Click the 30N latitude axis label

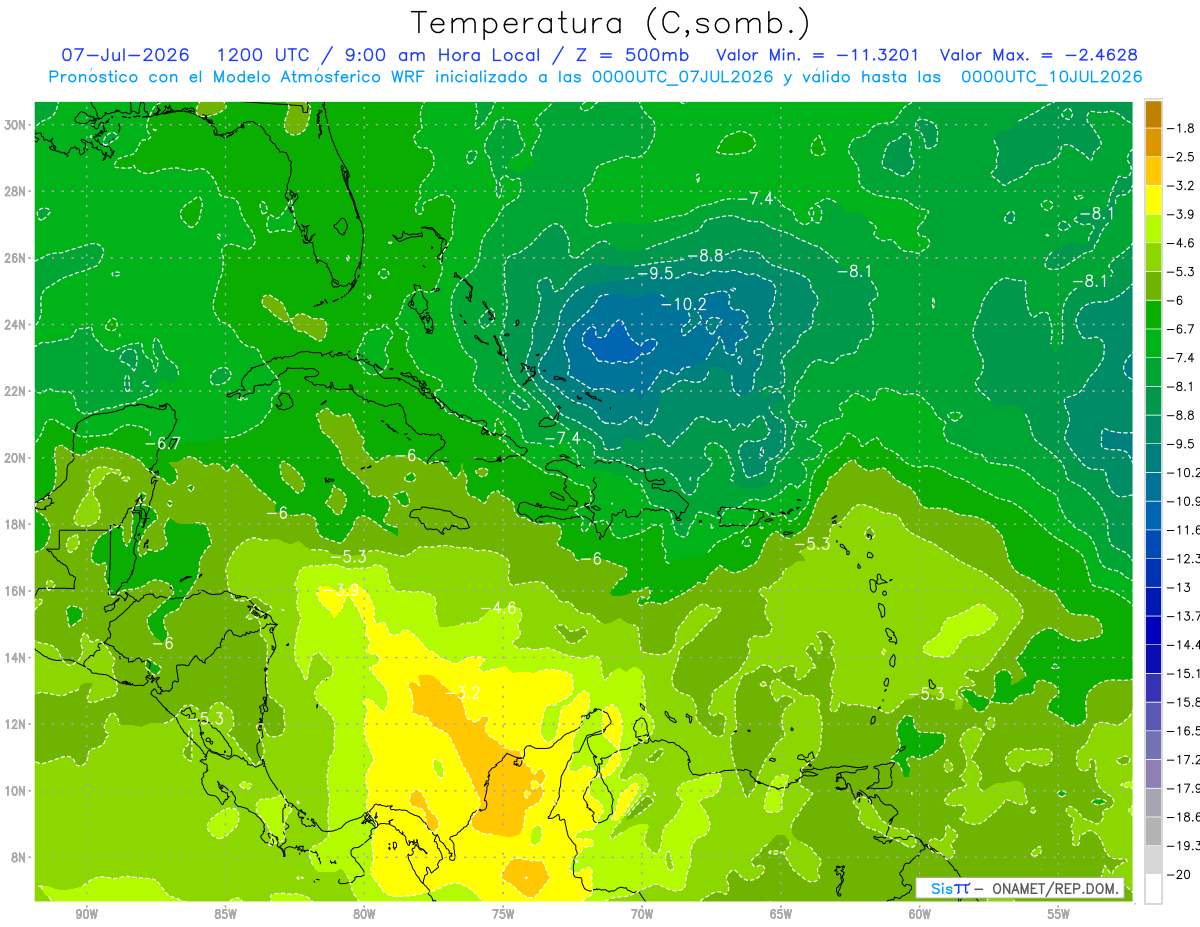click(x=17, y=125)
